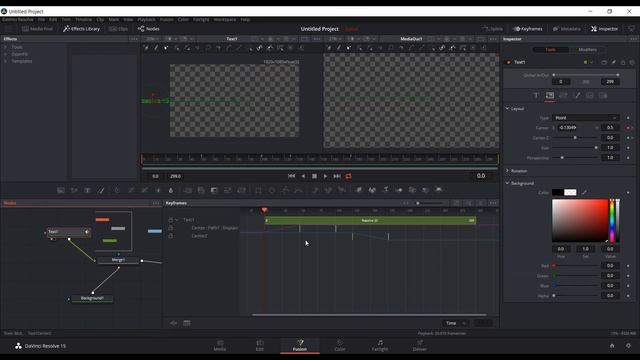640x360 pixels.
Task: Select the Transform tab icon in Inspector
Action: [563, 96]
